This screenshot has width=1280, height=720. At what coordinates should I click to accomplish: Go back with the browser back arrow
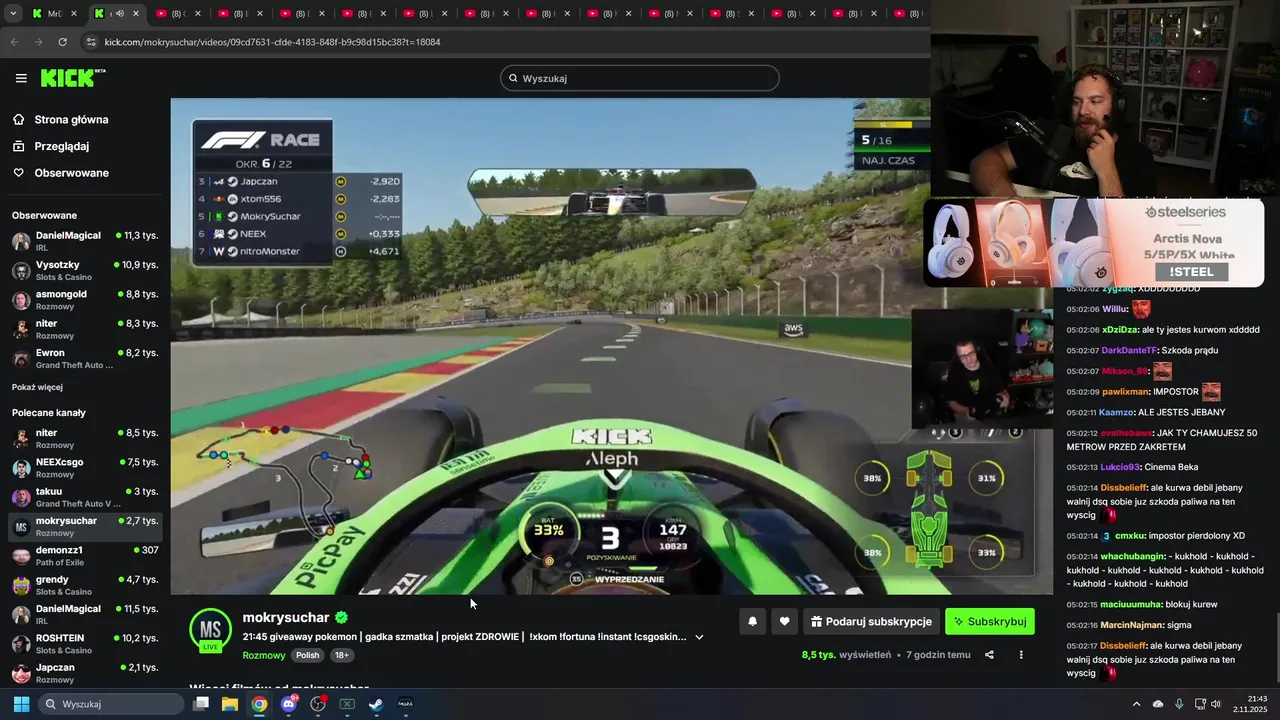click(x=14, y=42)
